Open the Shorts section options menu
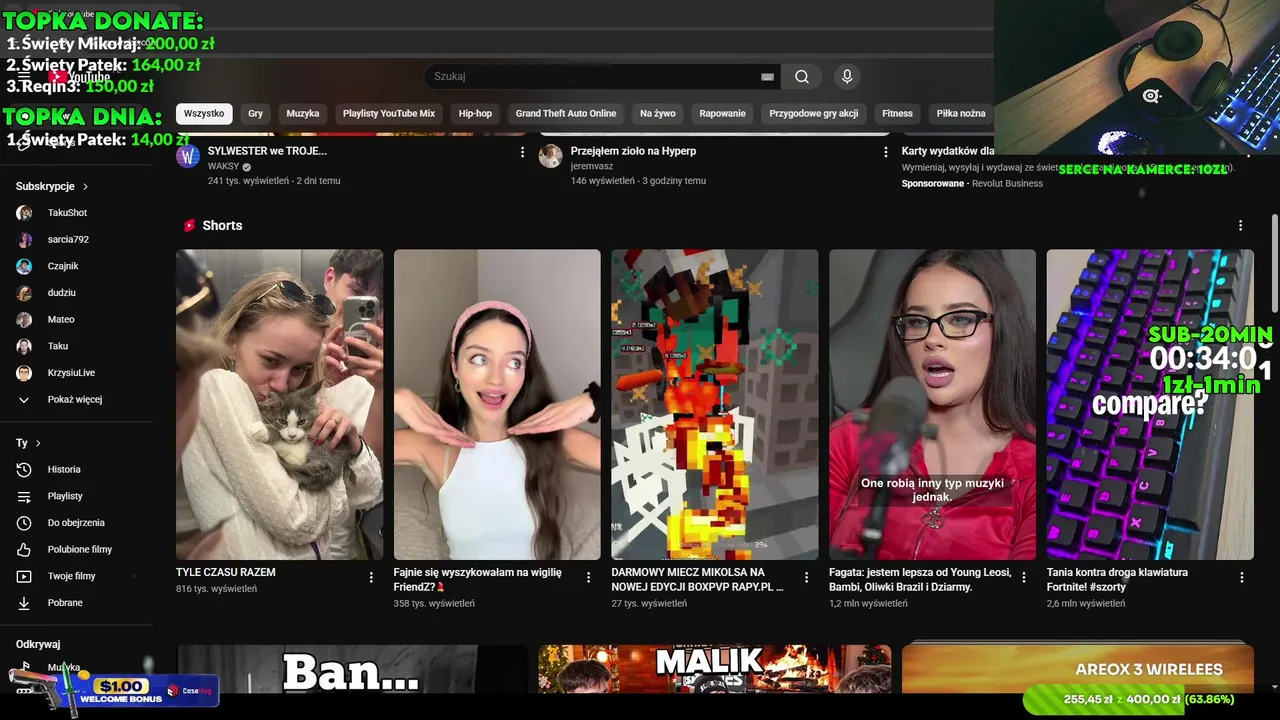The width and height of the screenshot is (1280, 720). 1241,226
